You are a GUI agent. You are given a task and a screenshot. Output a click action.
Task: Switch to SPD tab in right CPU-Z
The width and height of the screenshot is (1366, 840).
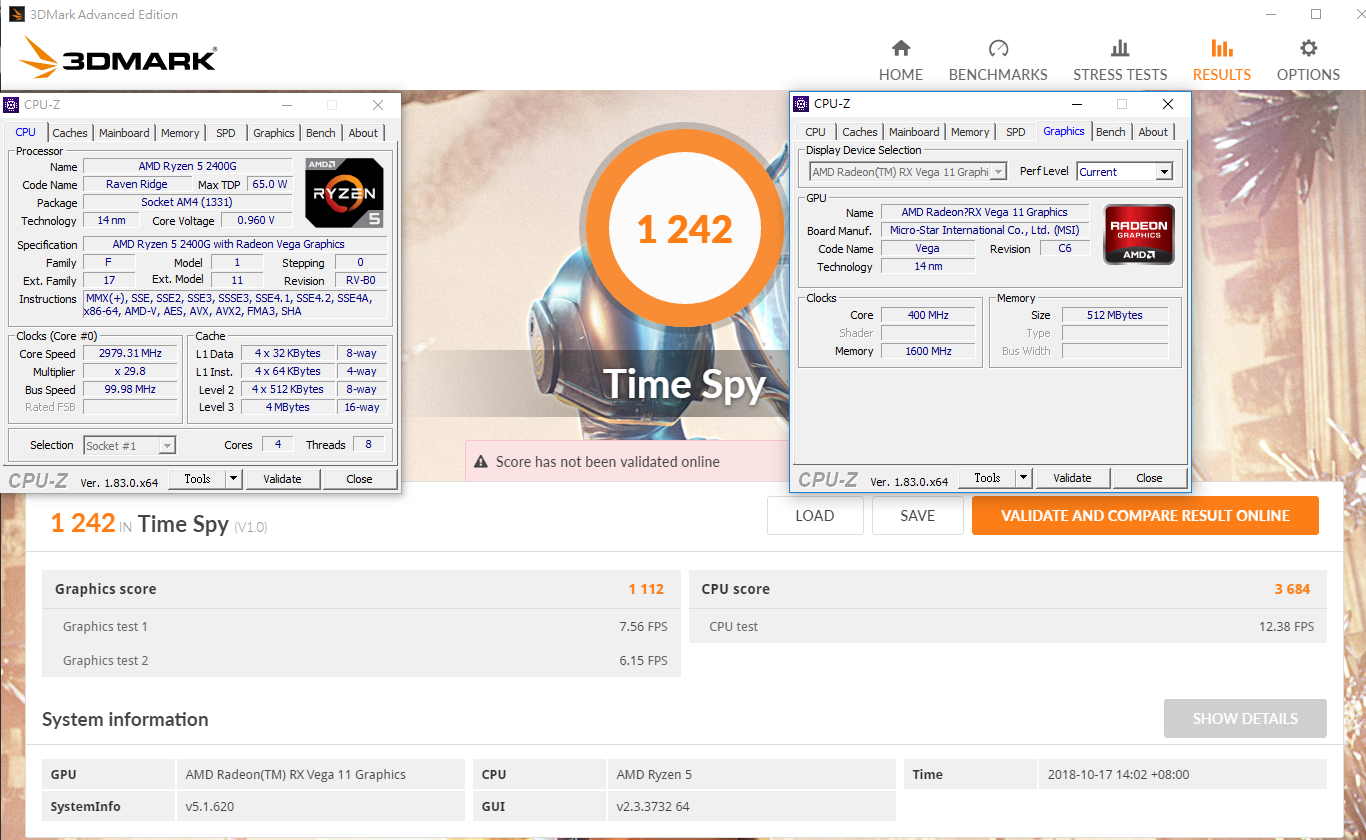pos(1016,132)
